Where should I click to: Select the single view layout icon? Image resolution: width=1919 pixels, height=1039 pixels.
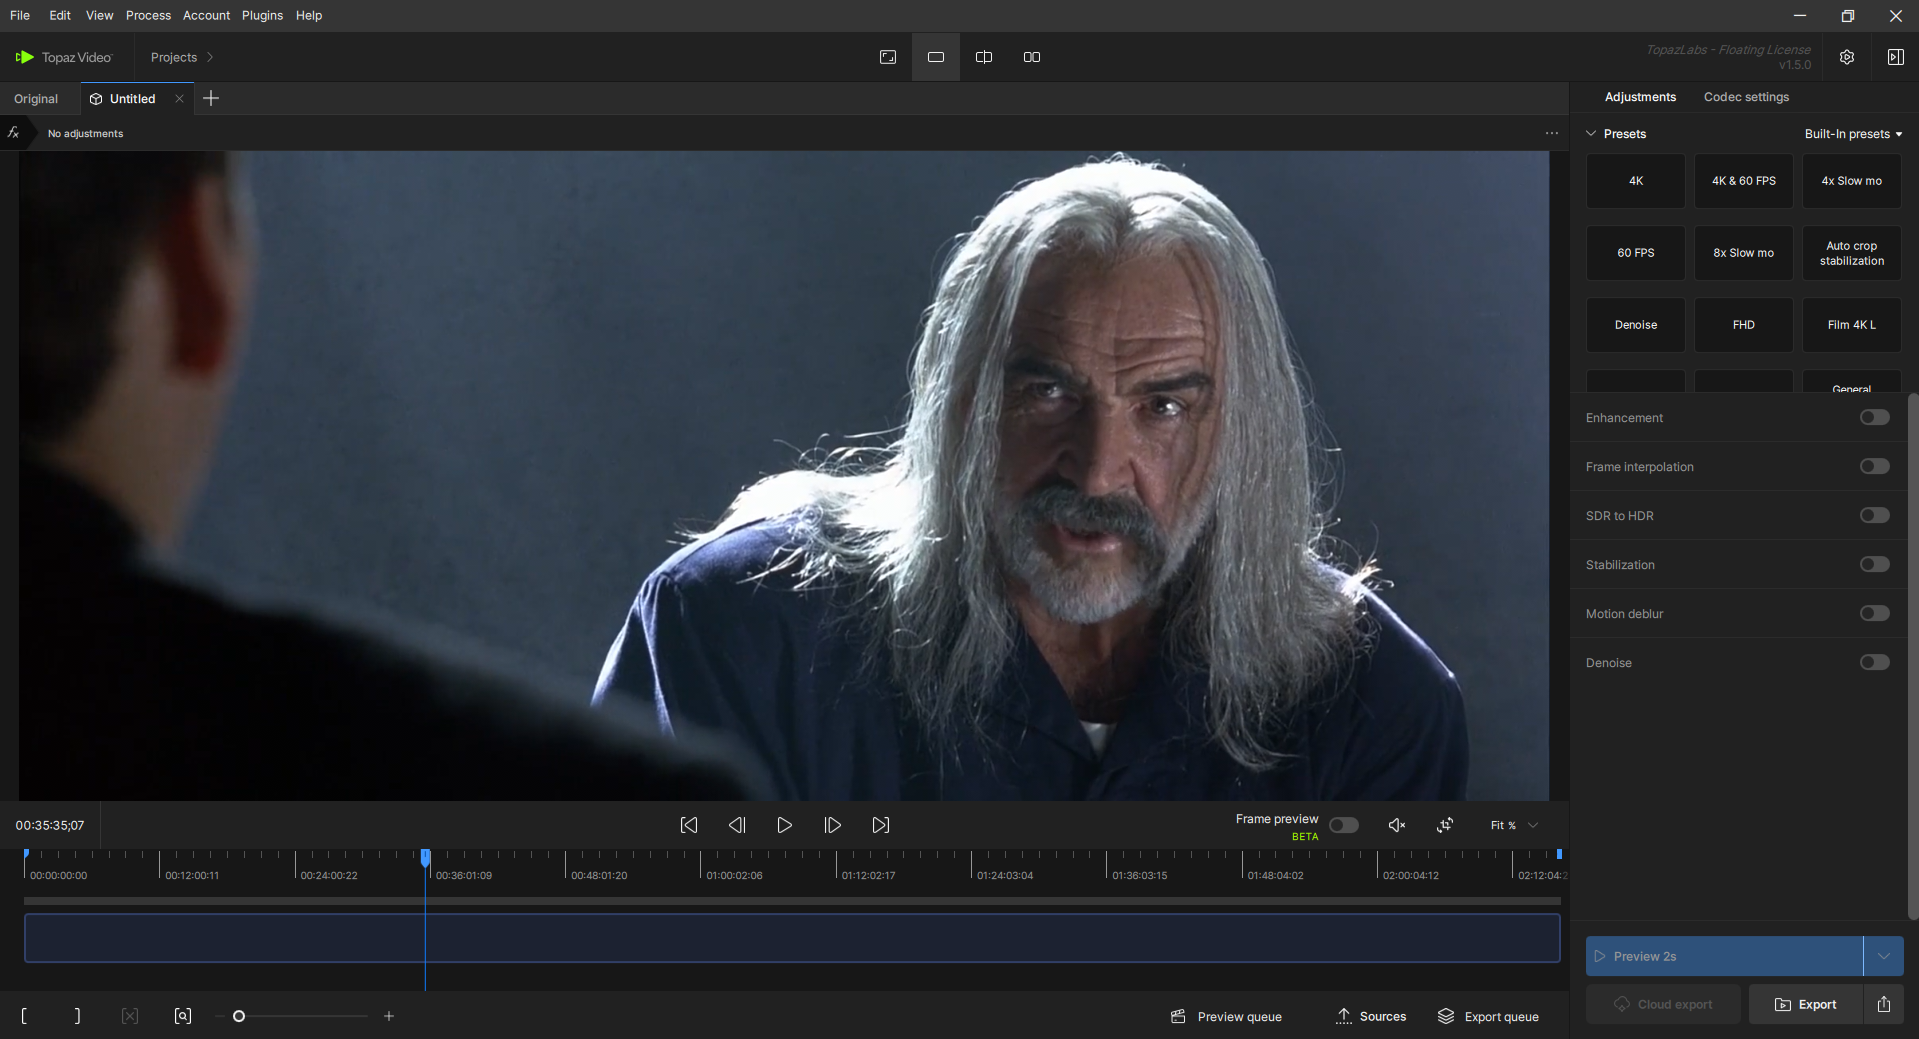coord(936,57)
